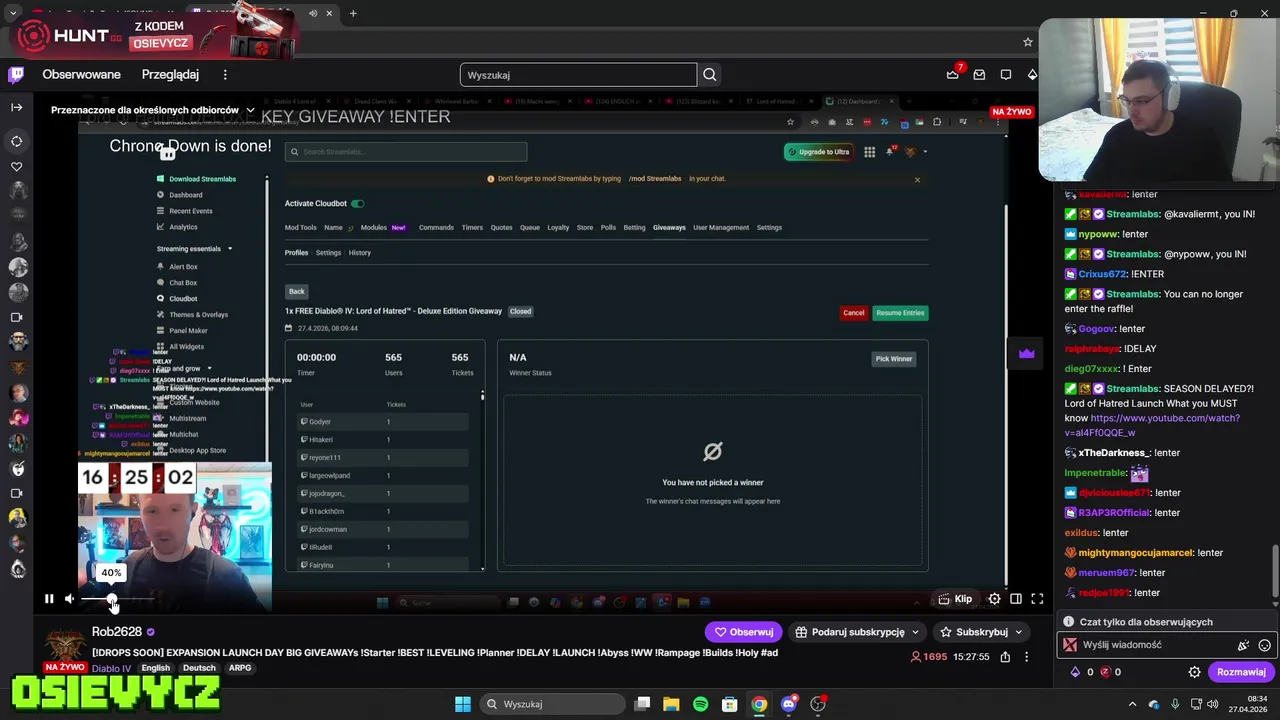Open chat settings gear icon
Viewport: 1280px width, 720px height.
pyautogui.click(x=1194, y=672)
